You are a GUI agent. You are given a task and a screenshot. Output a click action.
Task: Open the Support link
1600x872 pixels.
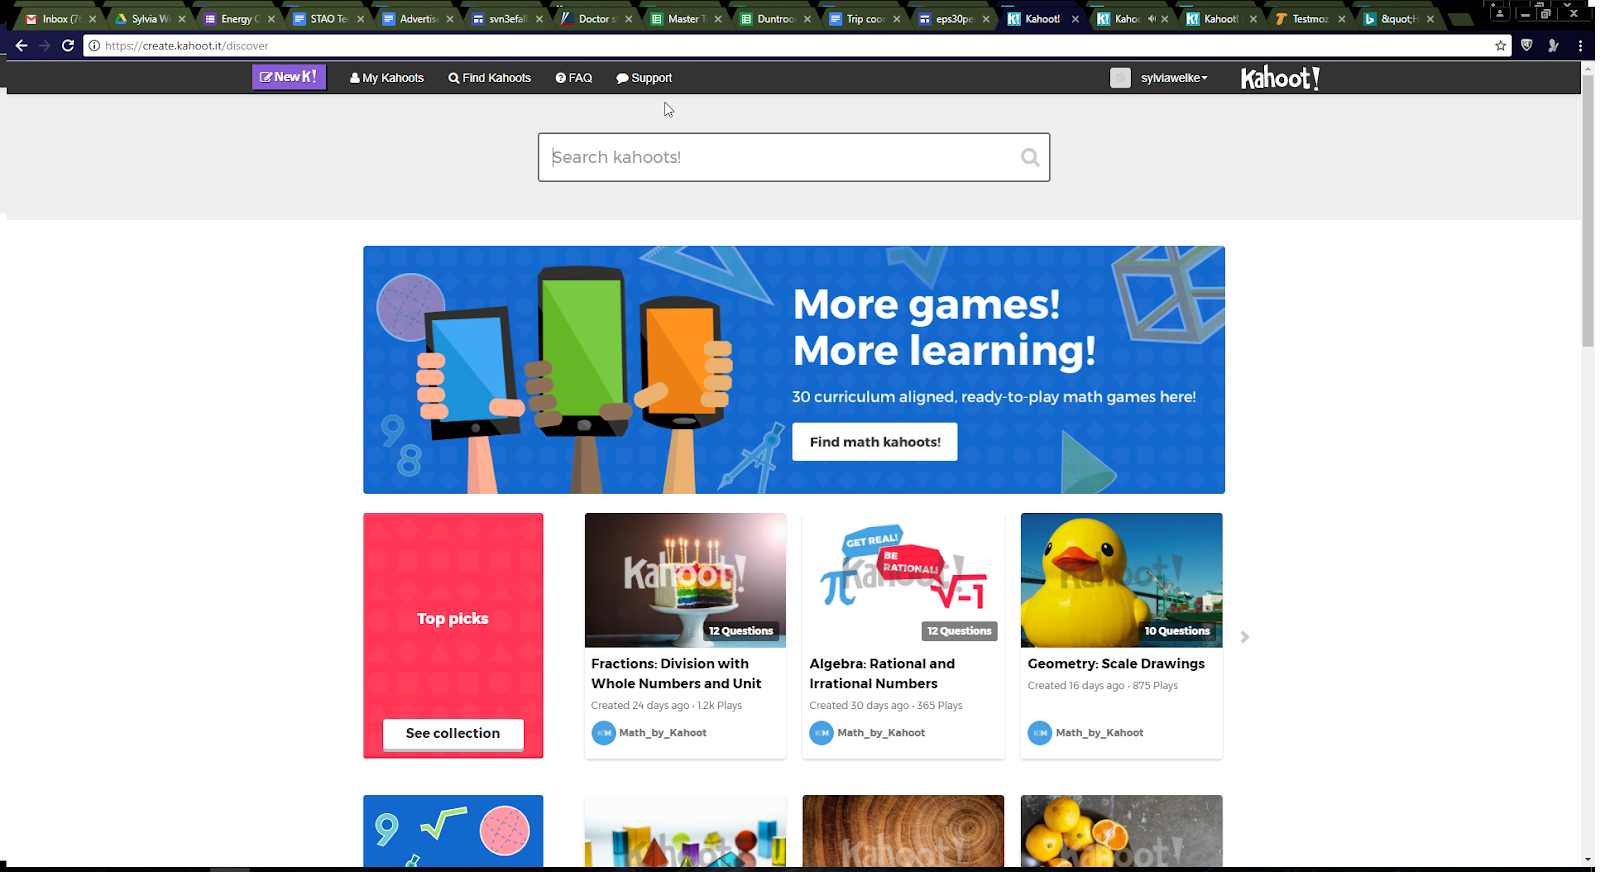[x=644, y=78]
